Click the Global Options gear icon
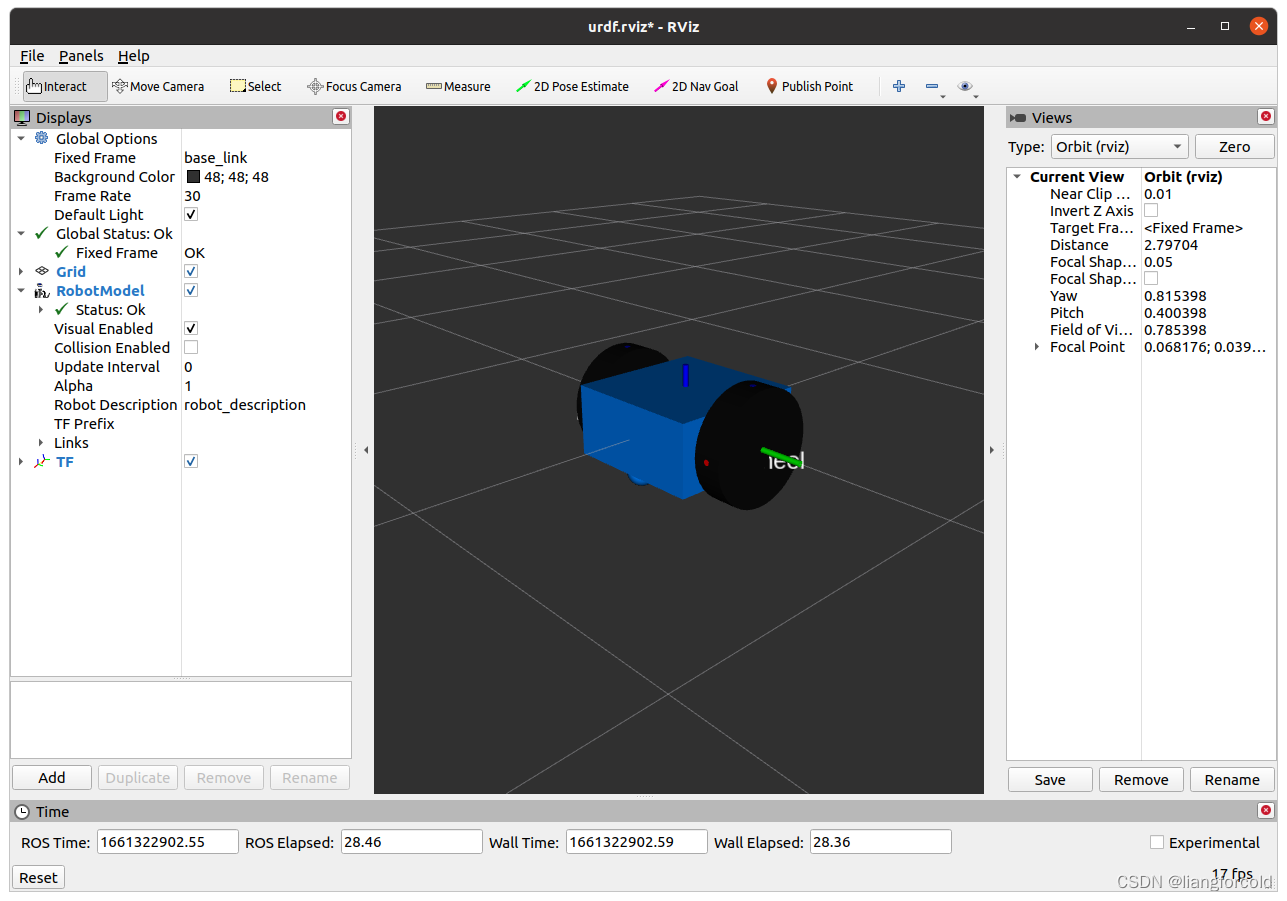 tap(42, 138)
